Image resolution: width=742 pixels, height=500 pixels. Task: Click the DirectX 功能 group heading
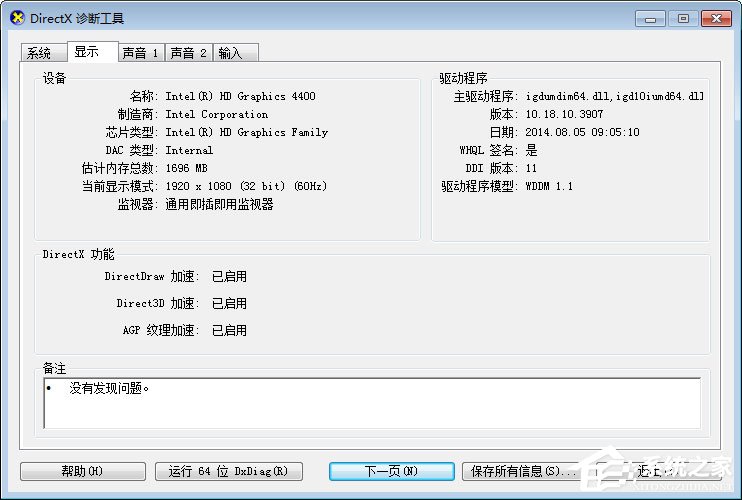click(79, 254)
